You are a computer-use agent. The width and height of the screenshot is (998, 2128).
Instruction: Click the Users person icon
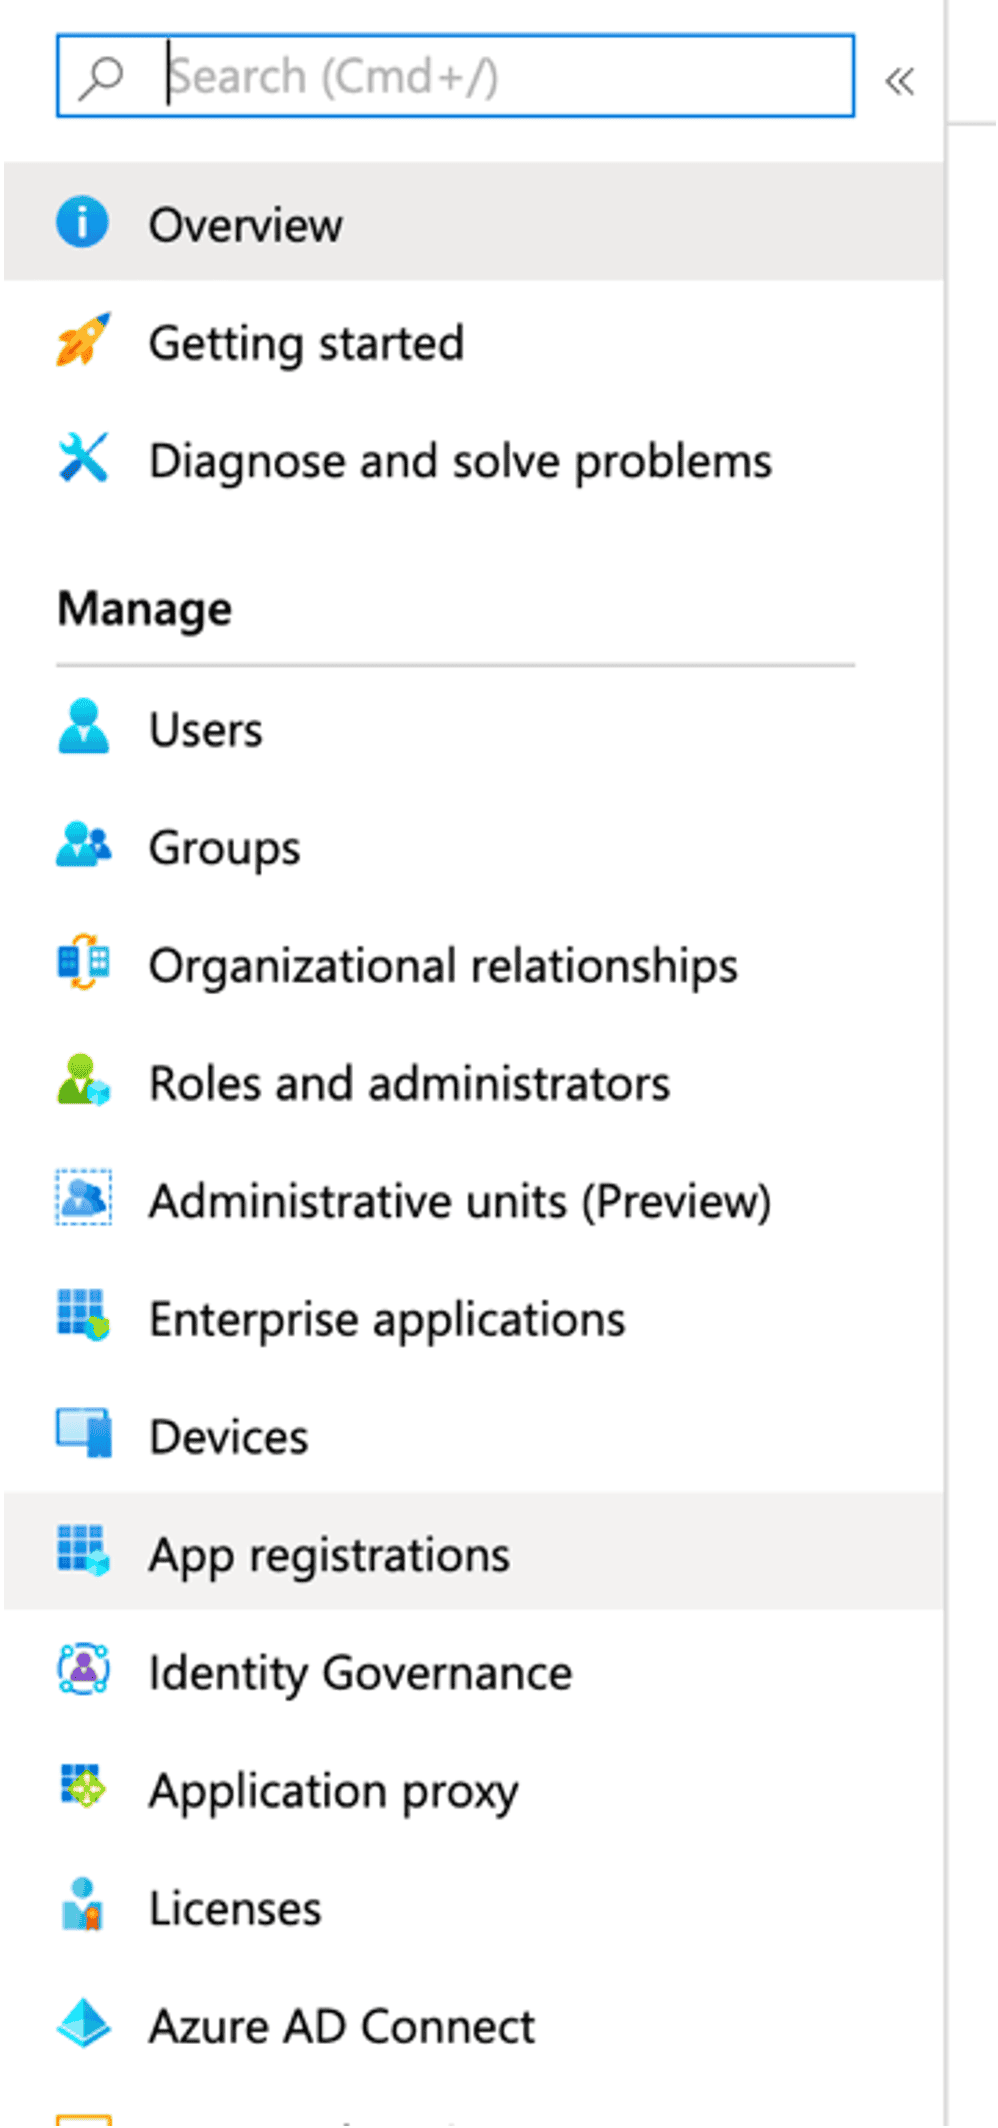pos(83,727)
